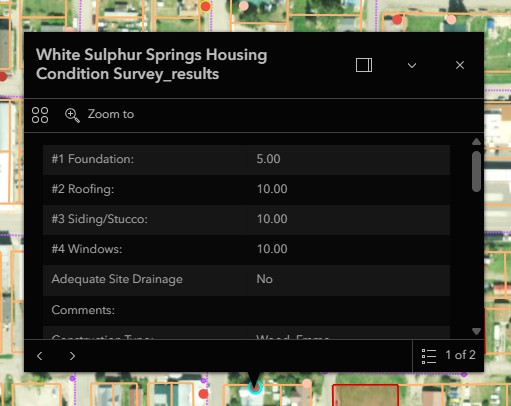Select the #2 Roofing value 10.00
Viewport: 511px width, 406px height.
[272, 189]
